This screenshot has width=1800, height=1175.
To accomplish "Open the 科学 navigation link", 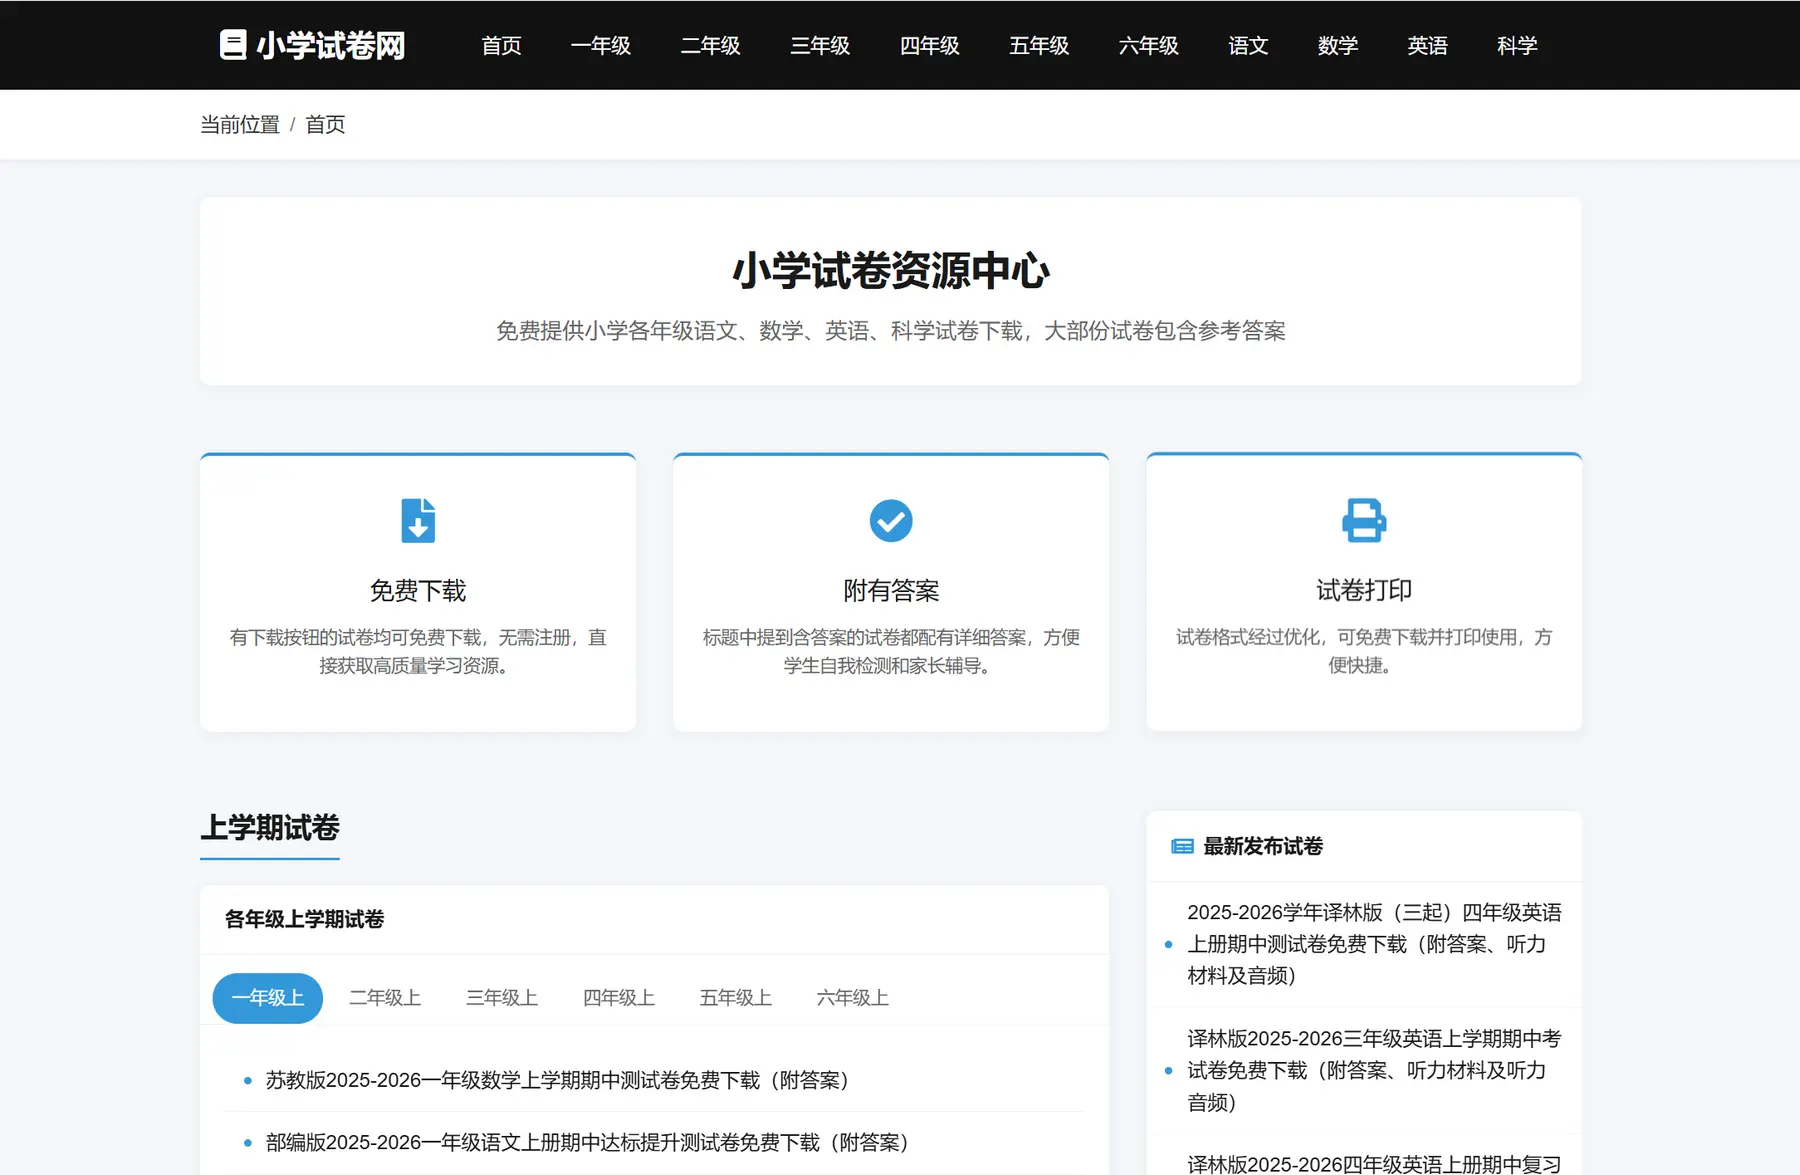I will pyautogui.click(x=1516, y=46).
